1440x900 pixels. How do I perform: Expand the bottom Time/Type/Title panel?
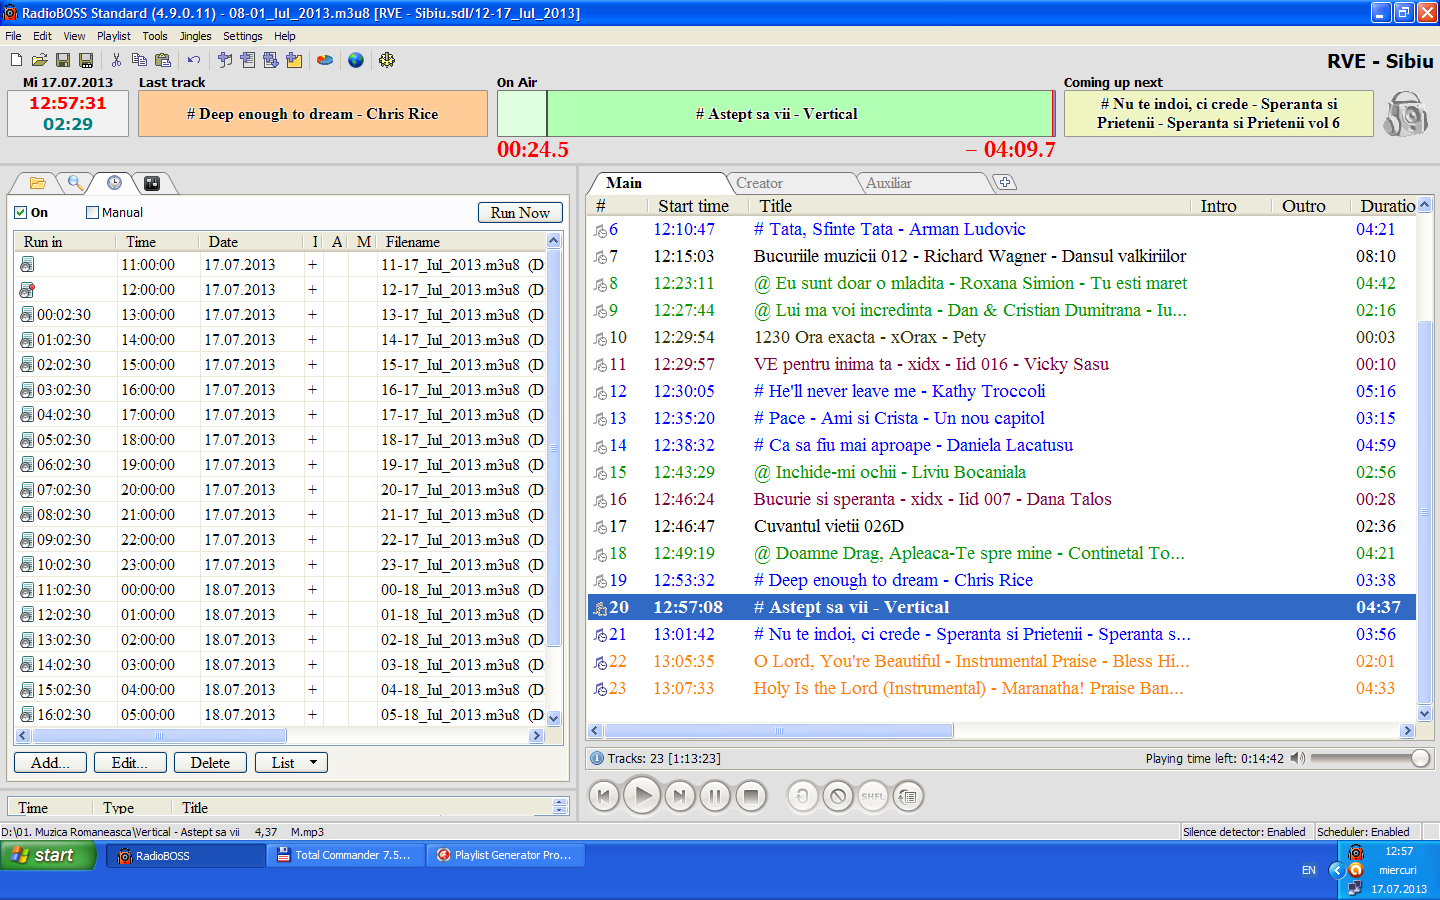560,806
